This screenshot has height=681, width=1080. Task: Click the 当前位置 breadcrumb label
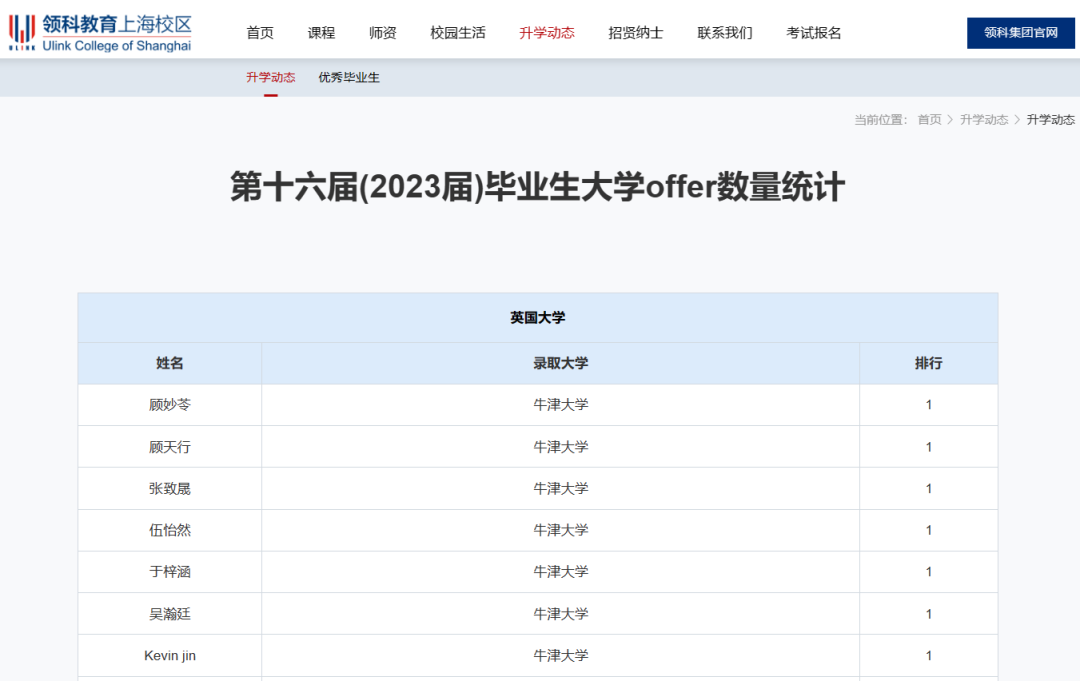(880, 120)
